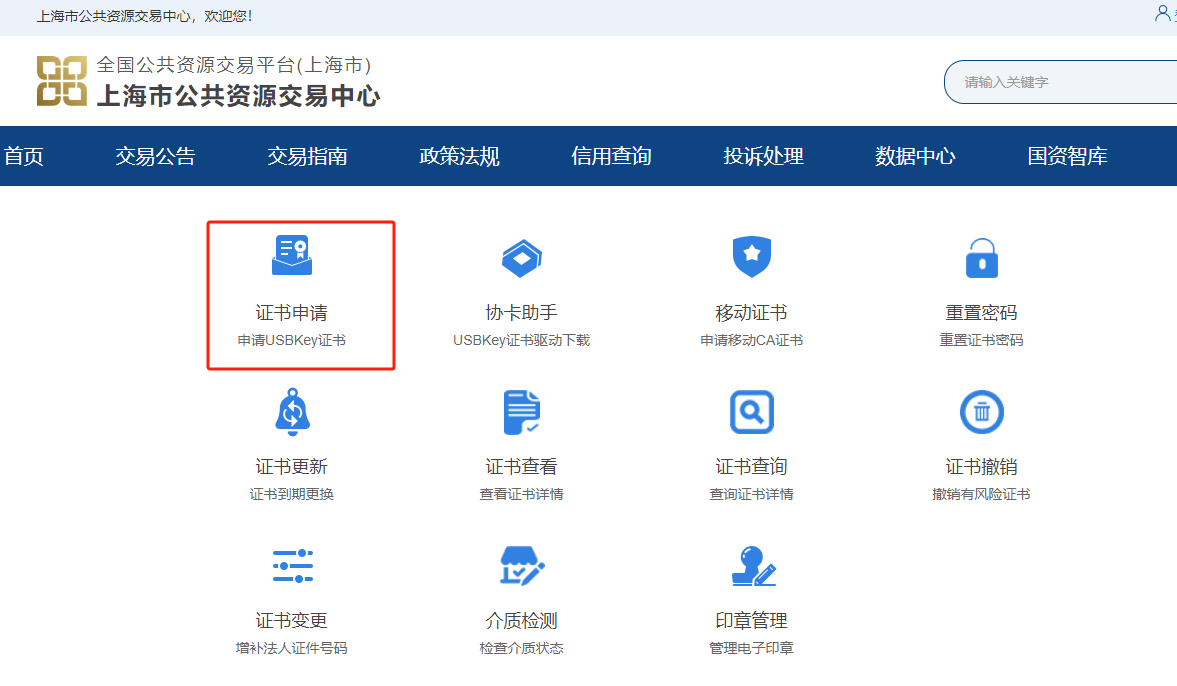
Task: Click the 申请移动CA证书 link text
Action: [x=751, y=340]
